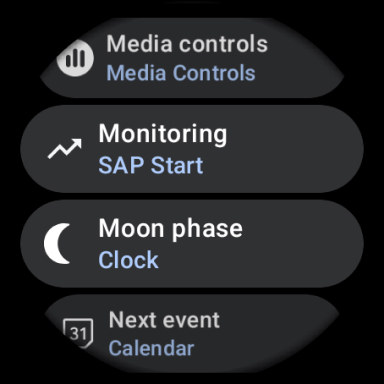Pick the Media Controls list entry
The image size is (384, 384).
(x=192, y=57)
